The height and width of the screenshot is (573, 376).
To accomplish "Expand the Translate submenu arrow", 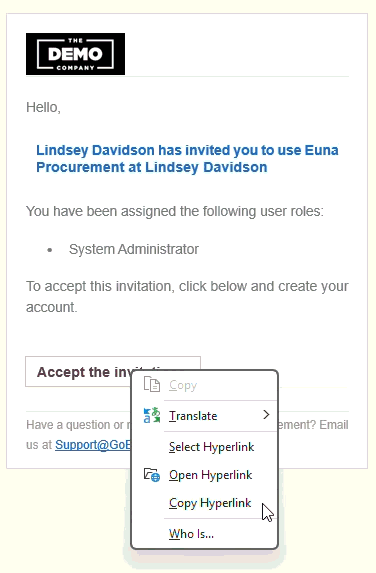I will (266, 415).
